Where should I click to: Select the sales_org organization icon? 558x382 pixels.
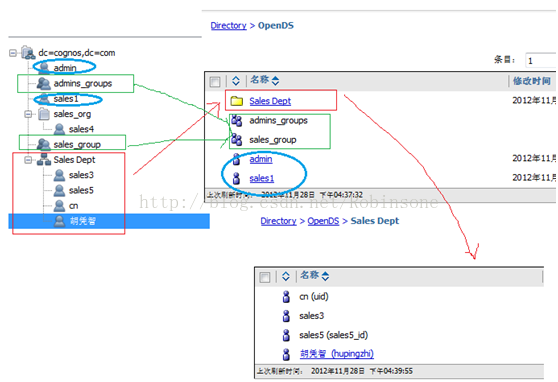(44, 114)
